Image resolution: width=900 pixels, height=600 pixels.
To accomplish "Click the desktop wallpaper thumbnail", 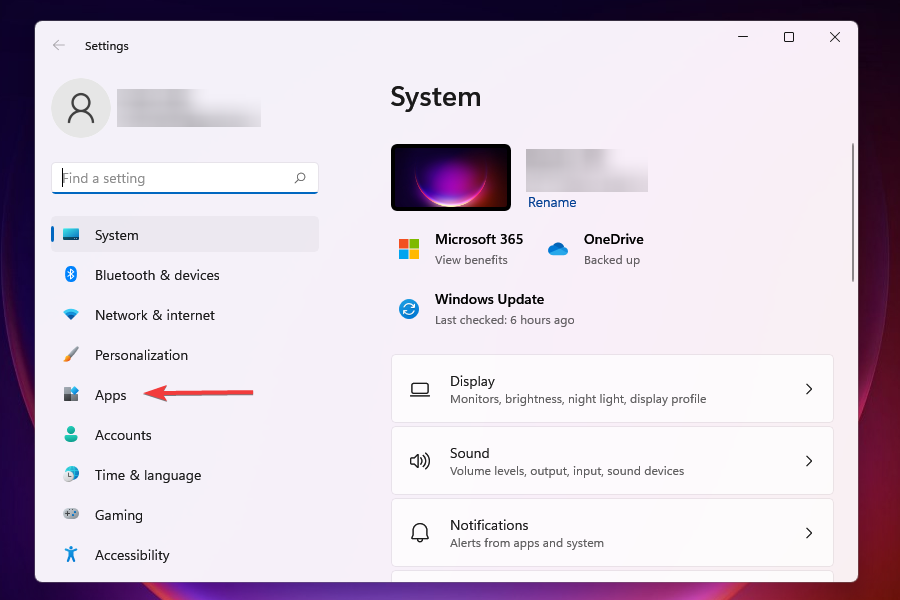I will click(x=451, y=177).
